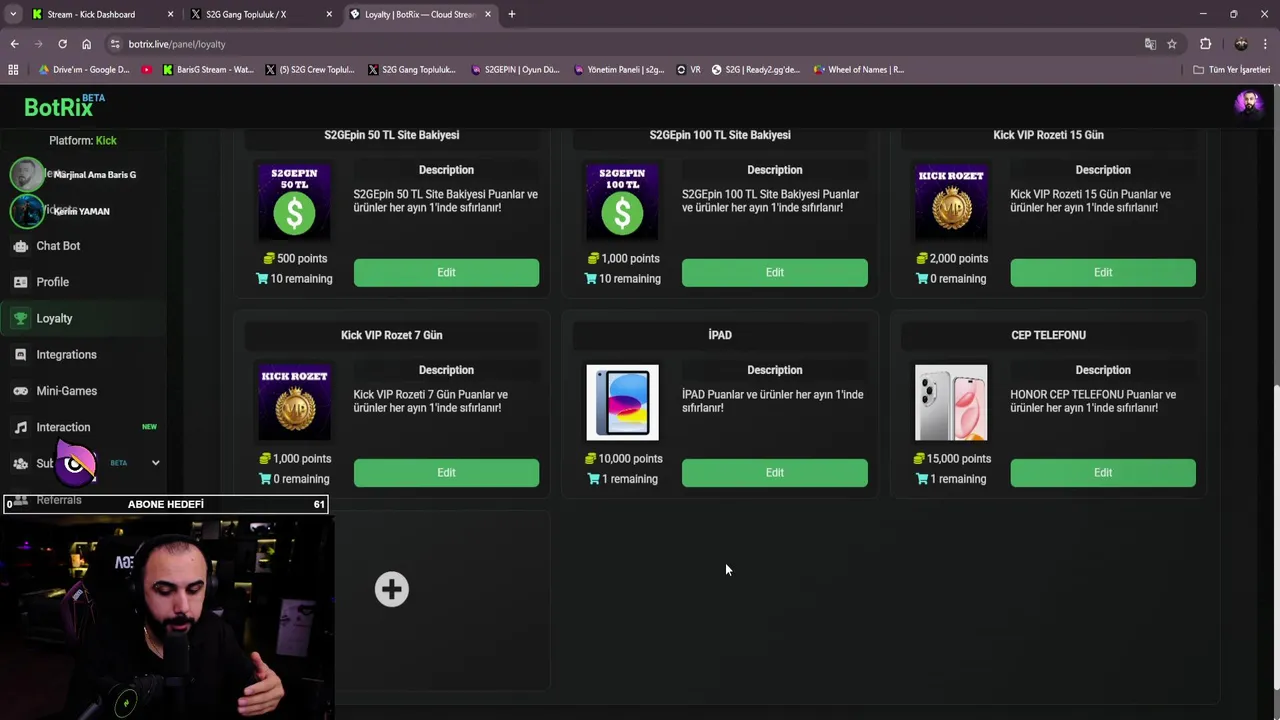This screenshot has width=1280, height=720.
Task: Open Chat Bot menu item
Action: (x=58, y=246)
